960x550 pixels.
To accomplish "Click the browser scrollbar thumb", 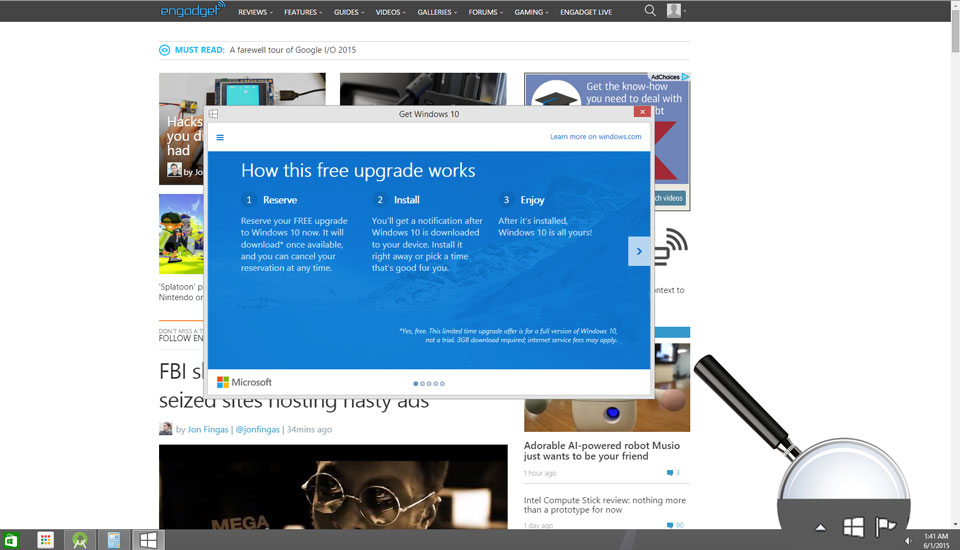I will coord(955,31).
